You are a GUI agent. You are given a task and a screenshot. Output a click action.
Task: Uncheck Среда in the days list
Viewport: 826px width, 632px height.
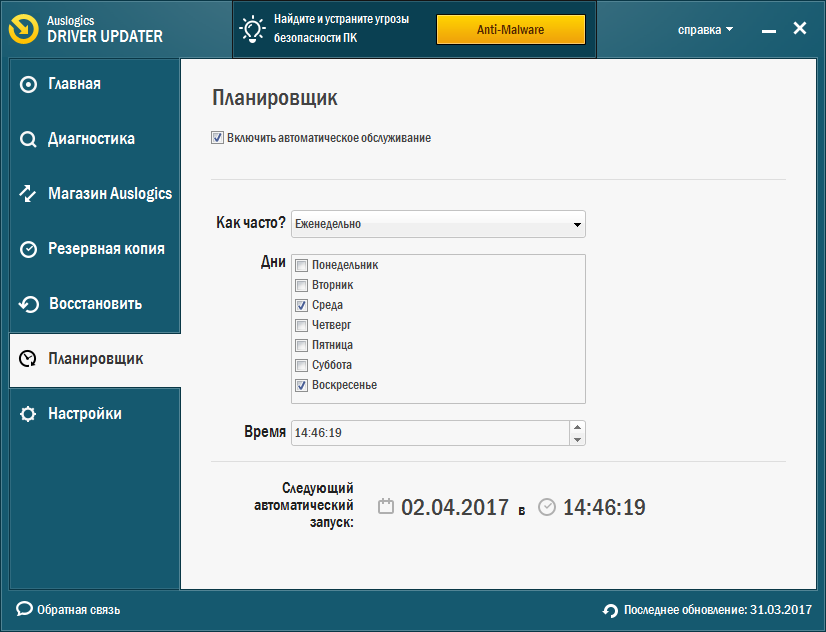point(301,304)
